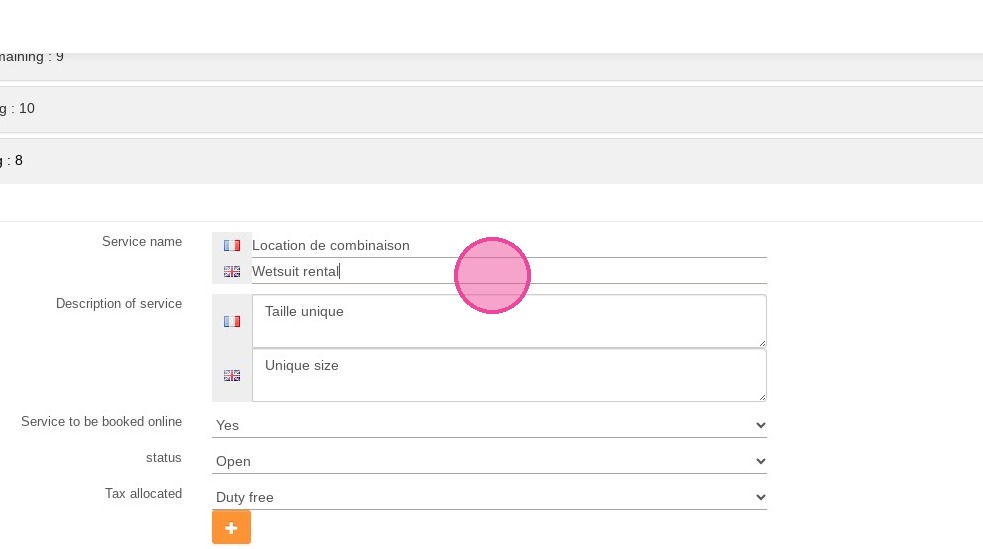Click the French flag beside Location de combinaison

(x=232, y=246)
